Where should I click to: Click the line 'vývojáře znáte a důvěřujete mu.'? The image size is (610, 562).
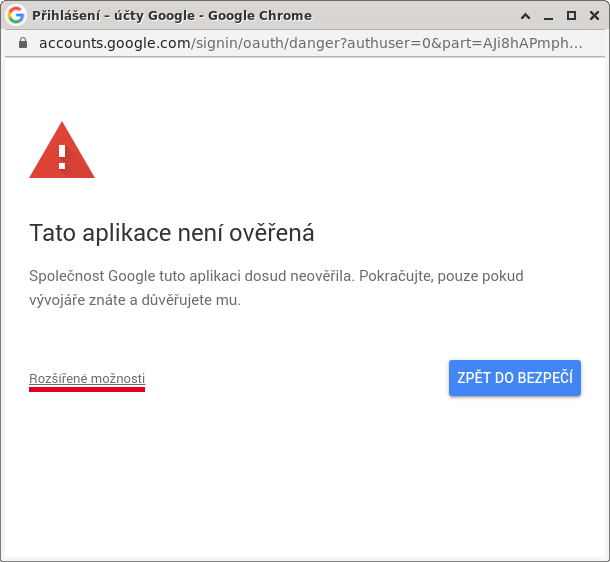pyautogui.click(x=135, y=300)
